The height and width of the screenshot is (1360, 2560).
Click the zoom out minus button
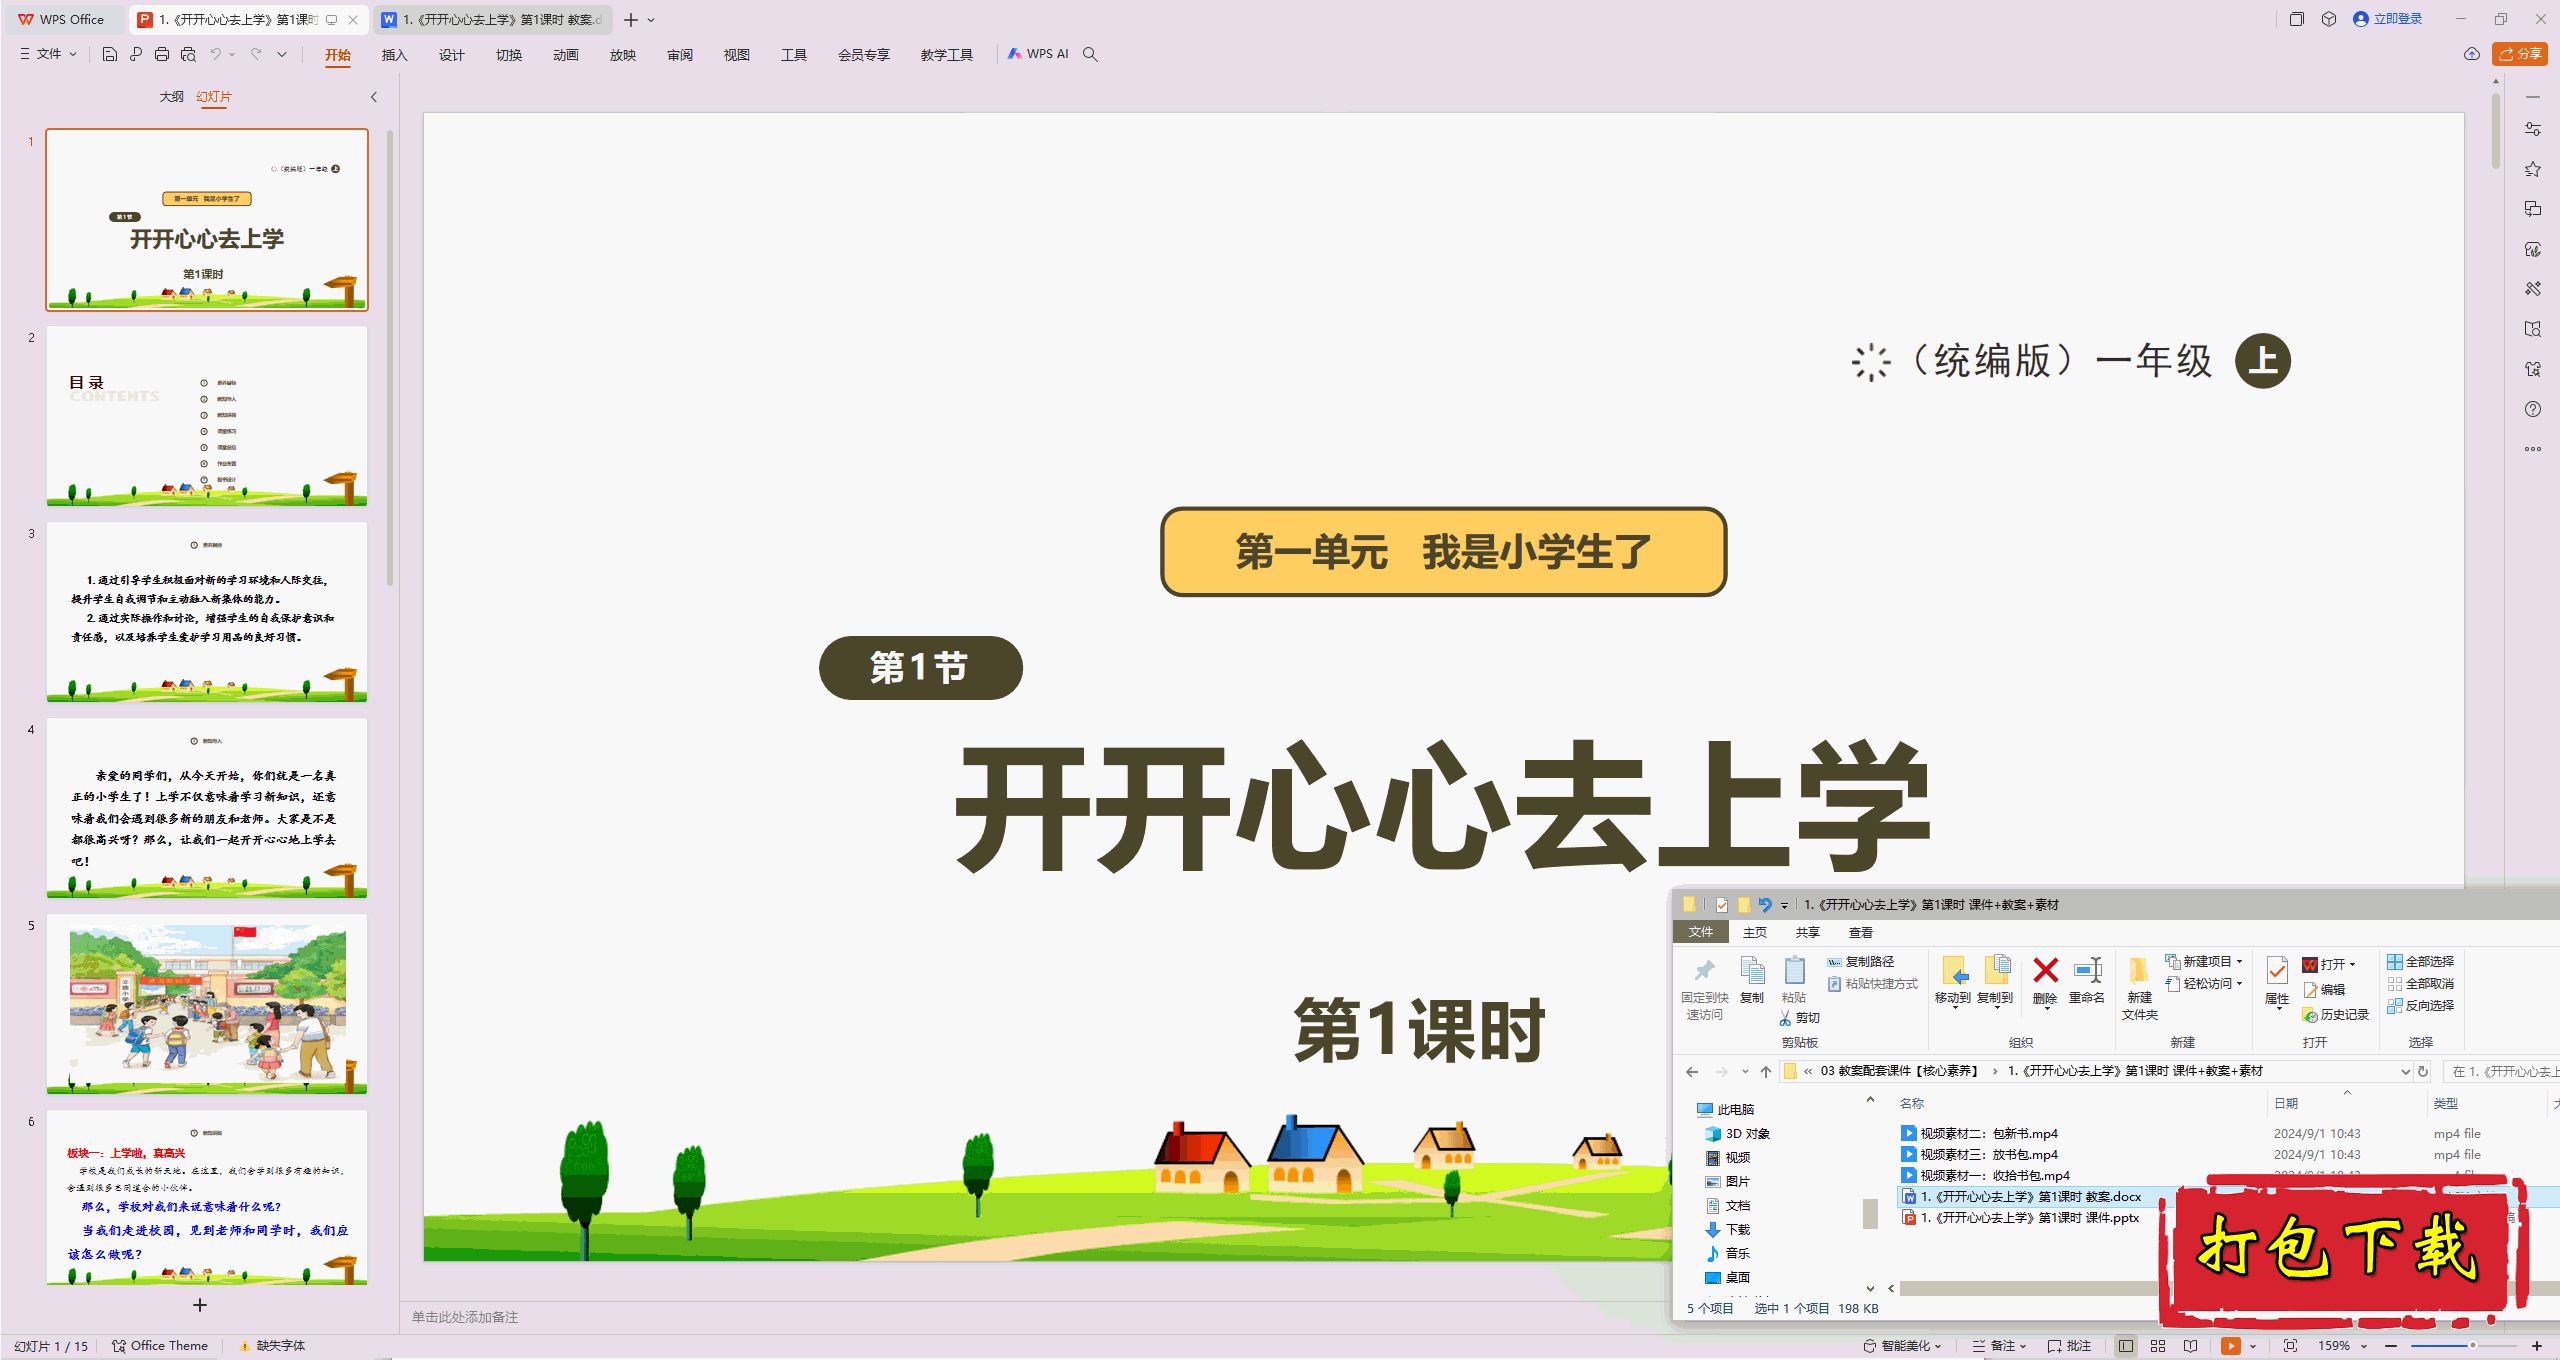point(2391,1346)
